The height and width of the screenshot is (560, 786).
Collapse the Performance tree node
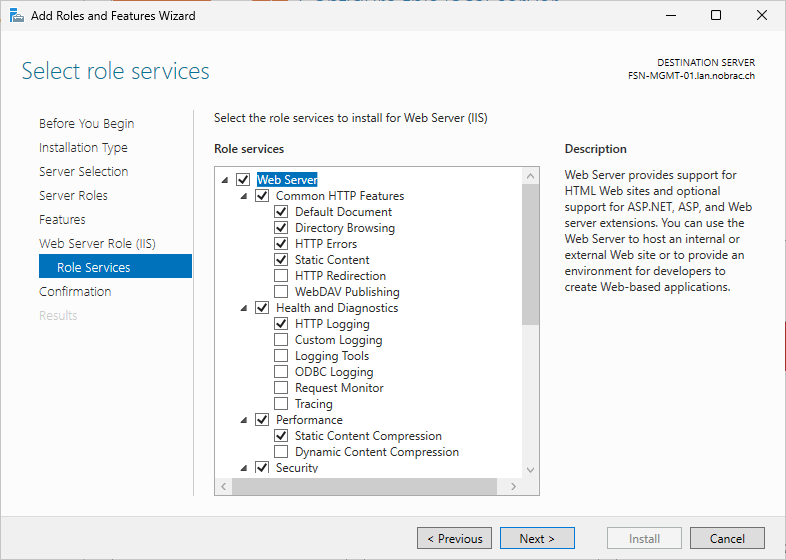click(244, 420)
